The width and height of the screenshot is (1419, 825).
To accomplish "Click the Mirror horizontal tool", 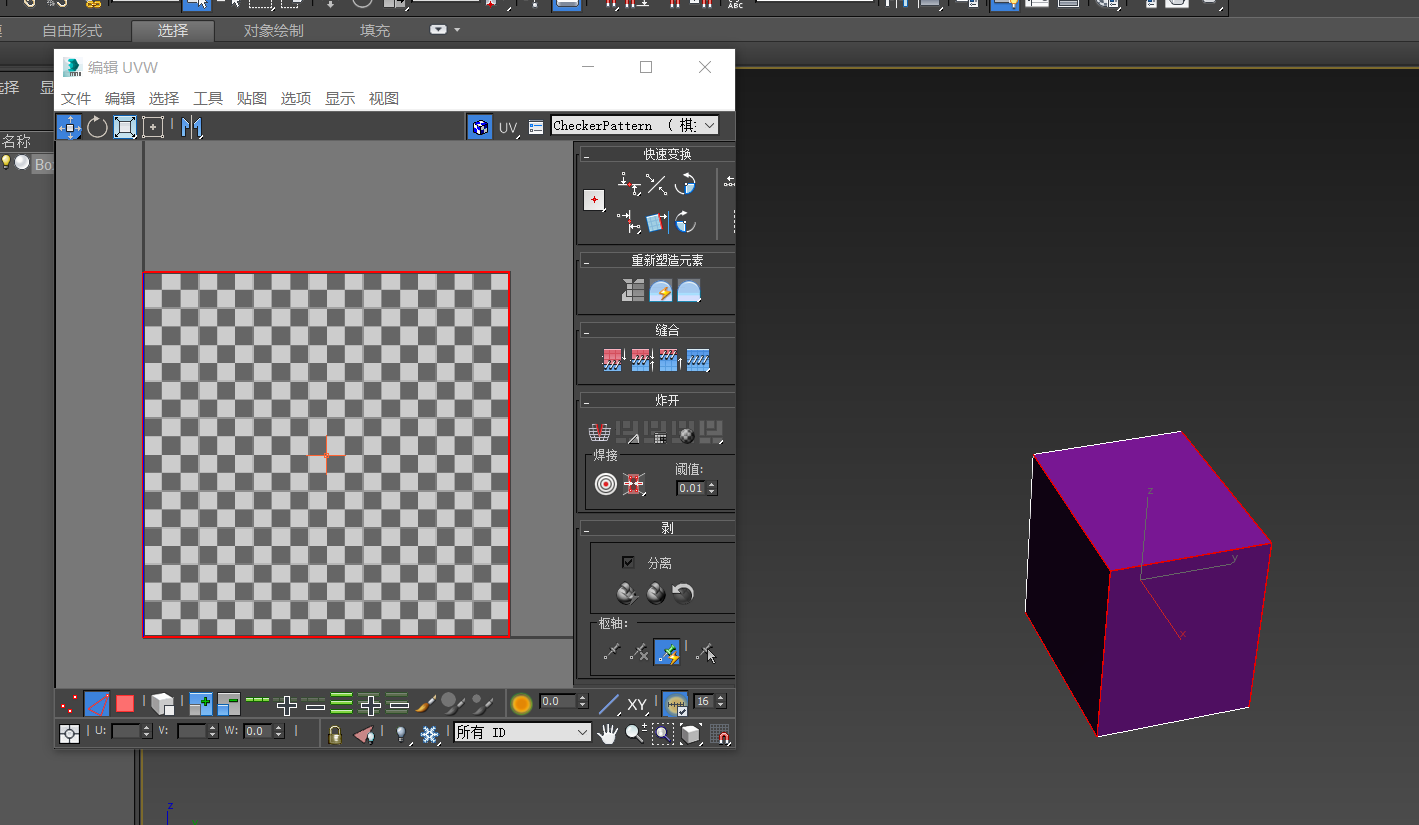I will (192, 127).
